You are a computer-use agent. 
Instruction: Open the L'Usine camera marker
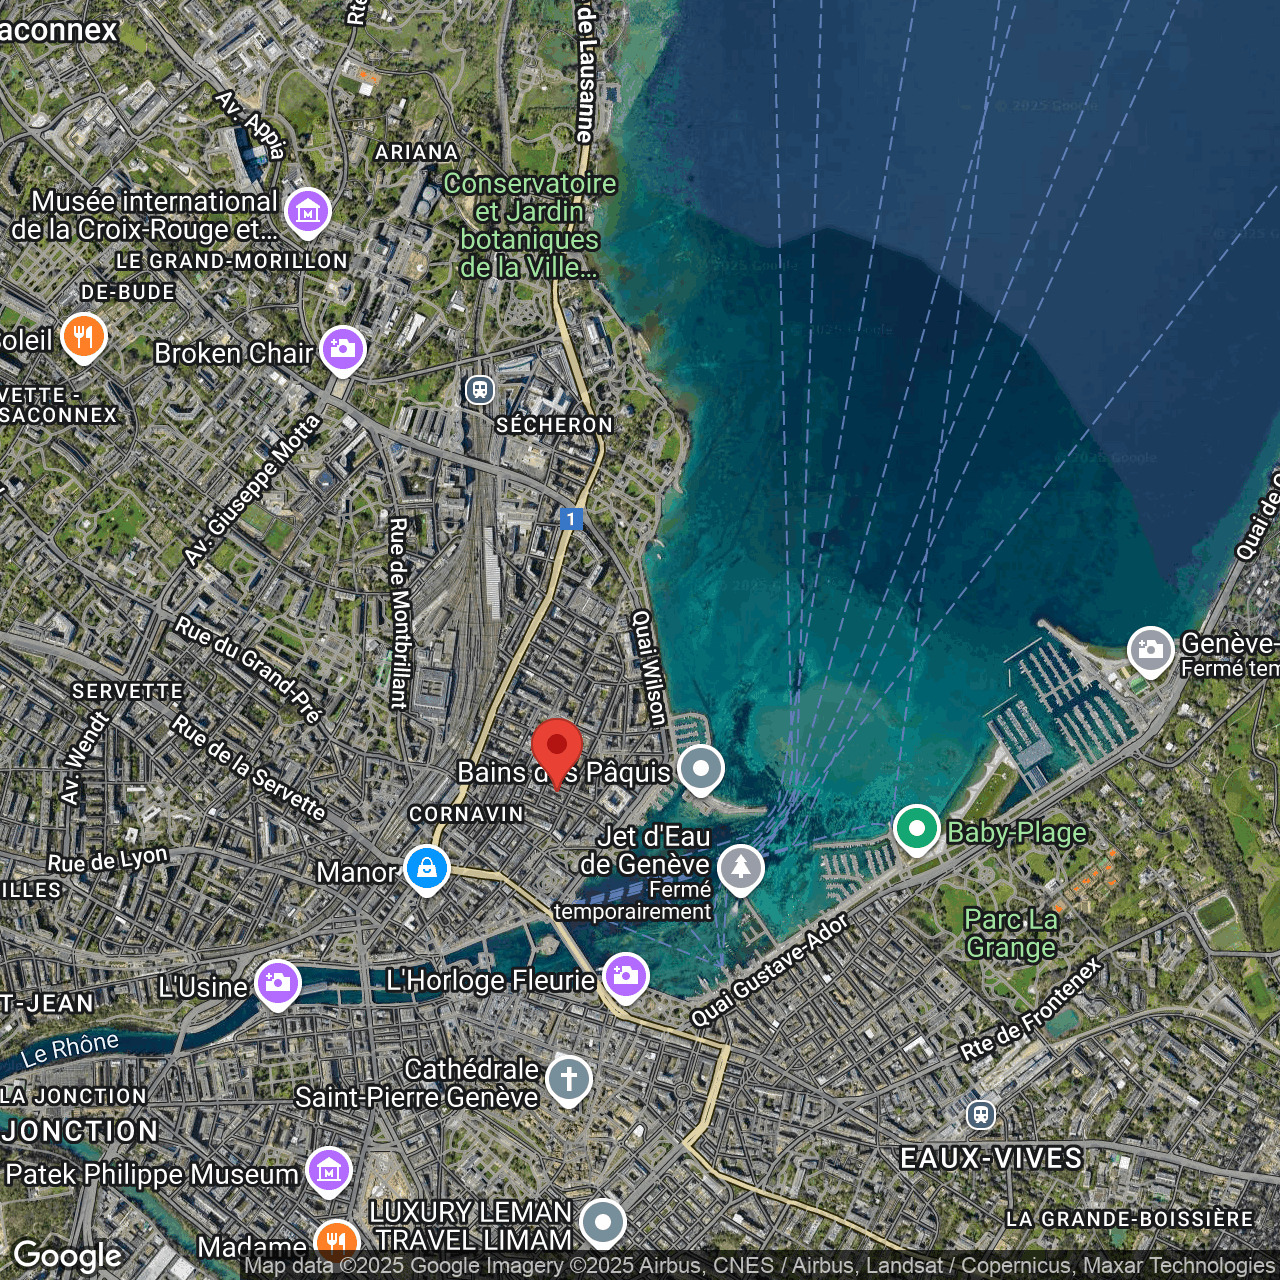pyautogui.click(x=278, y=984)
